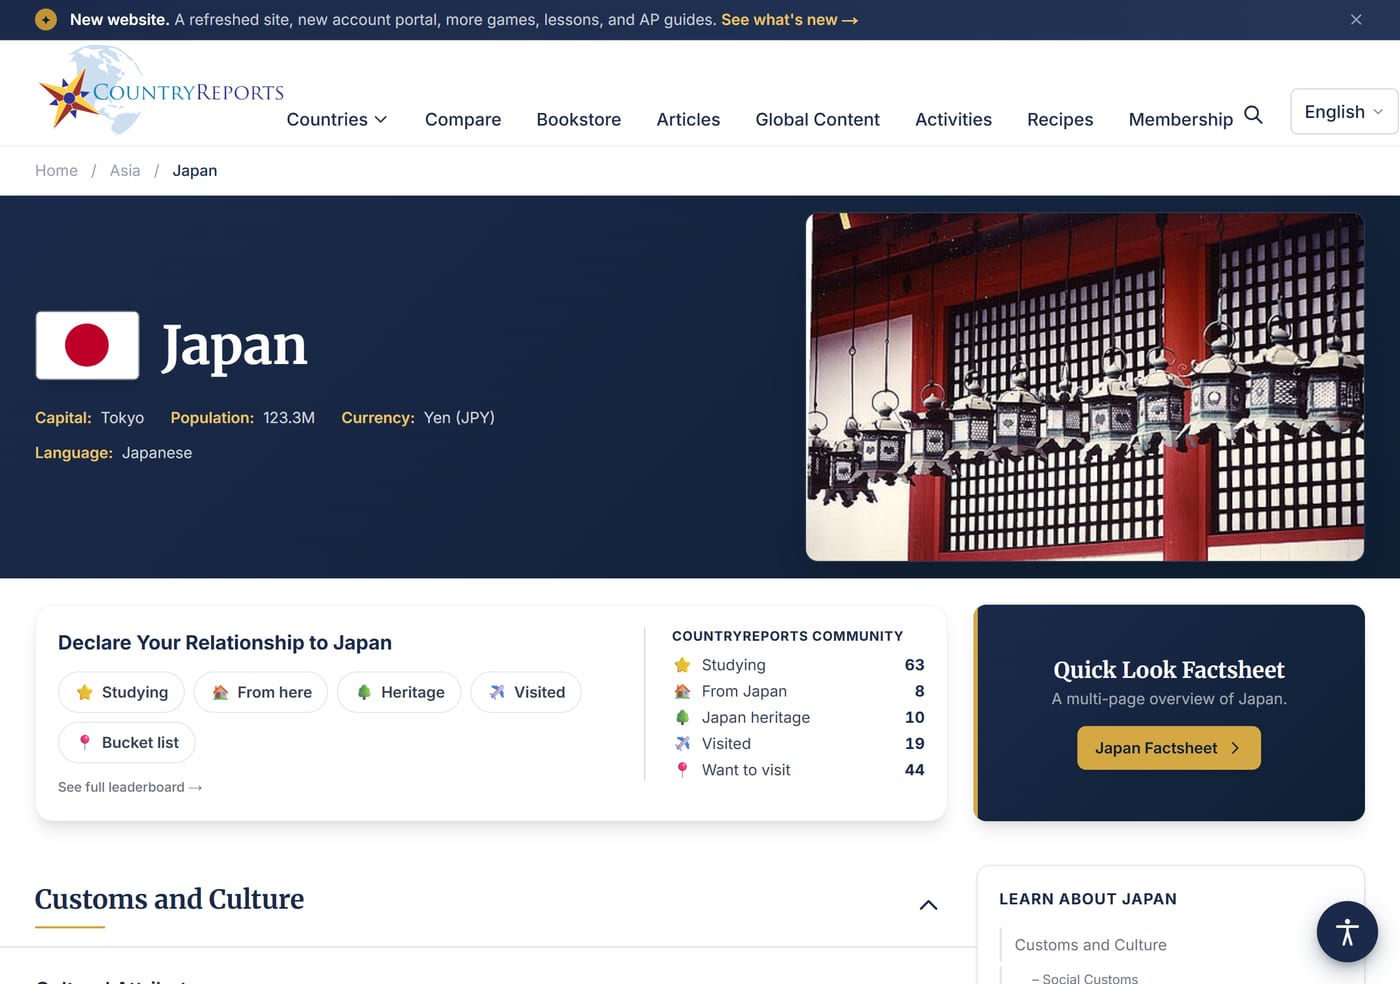The image size is (1400, 984).
Task: Click the Population 123.3M value
Action: tap(289, 418)
